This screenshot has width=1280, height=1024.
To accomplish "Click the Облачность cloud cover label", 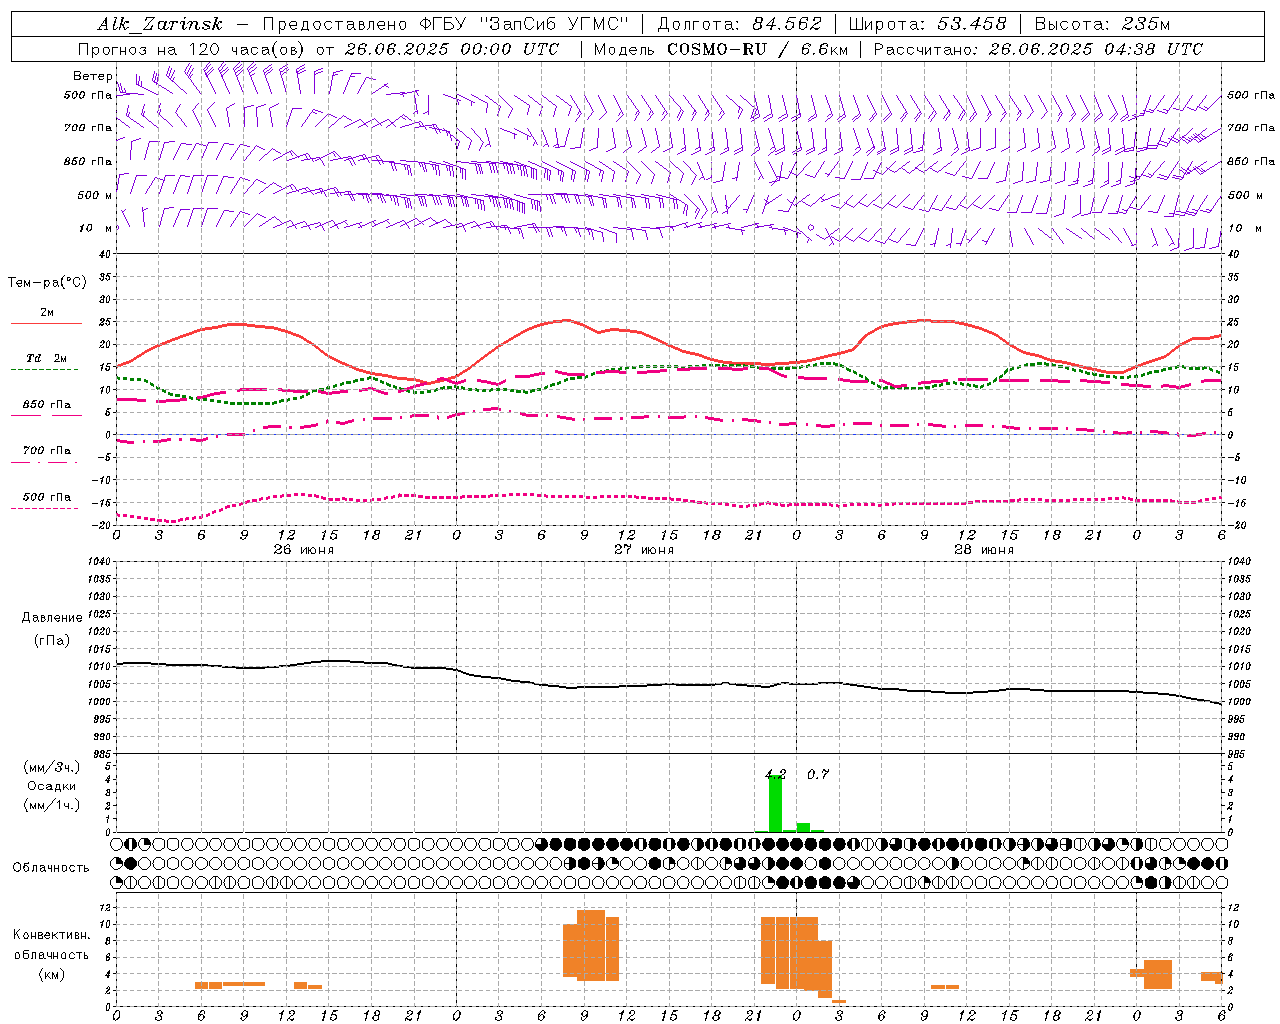I will pyautogui.click(x=51, y=867).
